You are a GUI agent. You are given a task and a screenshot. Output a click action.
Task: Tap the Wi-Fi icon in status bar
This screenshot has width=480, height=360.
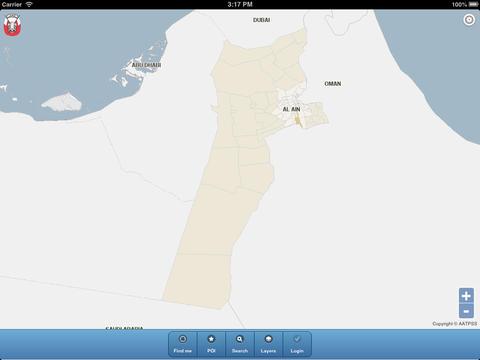coord(29,4)
